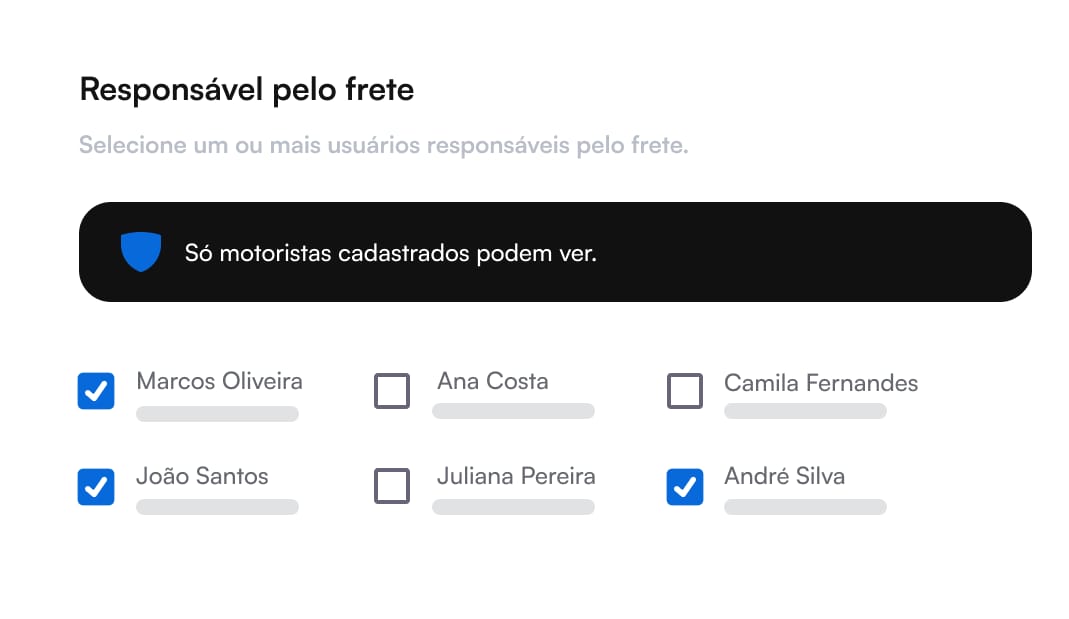This screenshot has height=619, width=1069.
Task: Check Juliana Pereira as responsável
Action: 392,487
